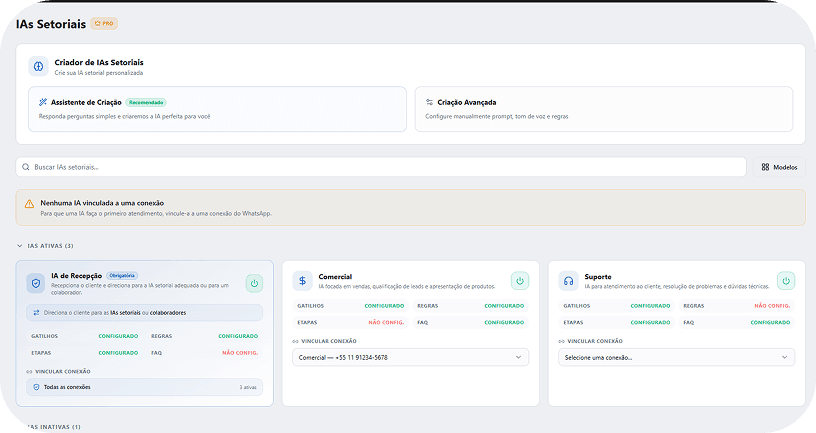This screenshot has height=433, width=816.
Task: Open Gatilhos row in IA de Recepção
Action: 84,336
